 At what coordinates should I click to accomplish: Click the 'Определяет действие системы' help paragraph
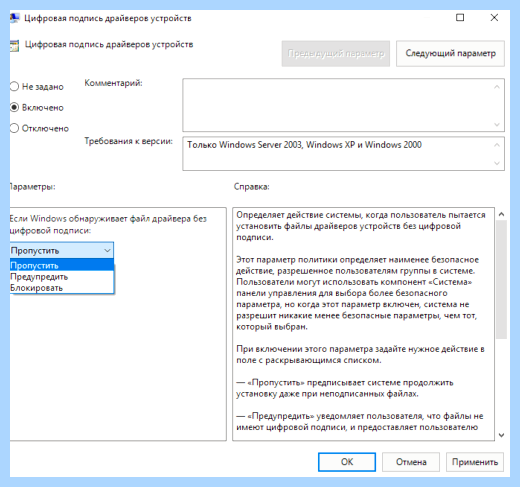pyautogui.click(x=361, y=226)
